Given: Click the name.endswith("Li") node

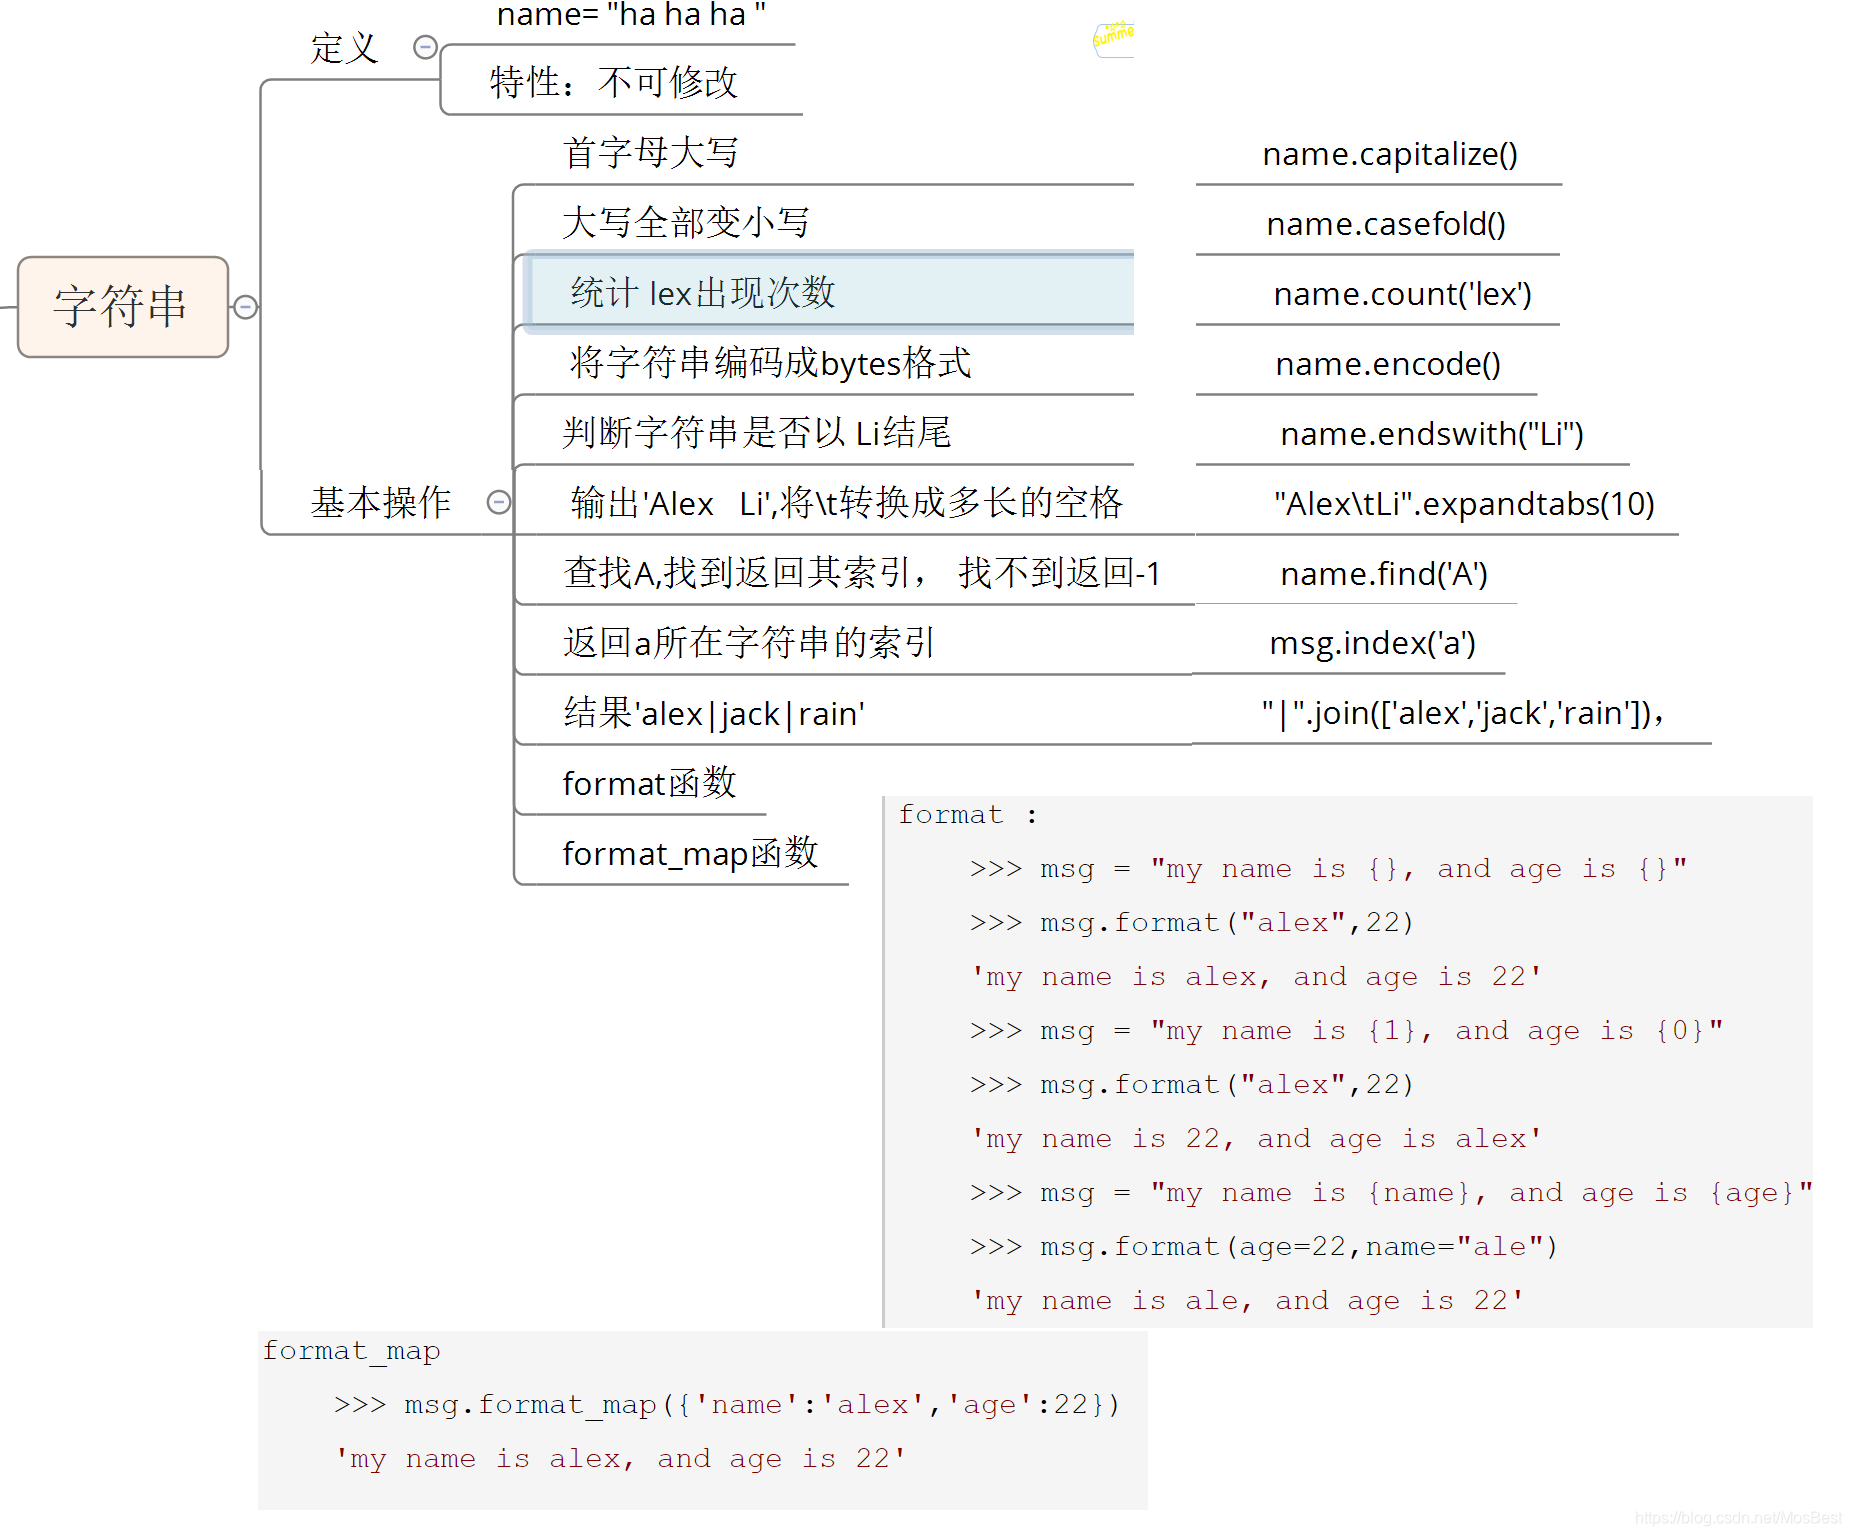Looking at the screenshot, I should pyautogui.click(x=1432, y=434).
